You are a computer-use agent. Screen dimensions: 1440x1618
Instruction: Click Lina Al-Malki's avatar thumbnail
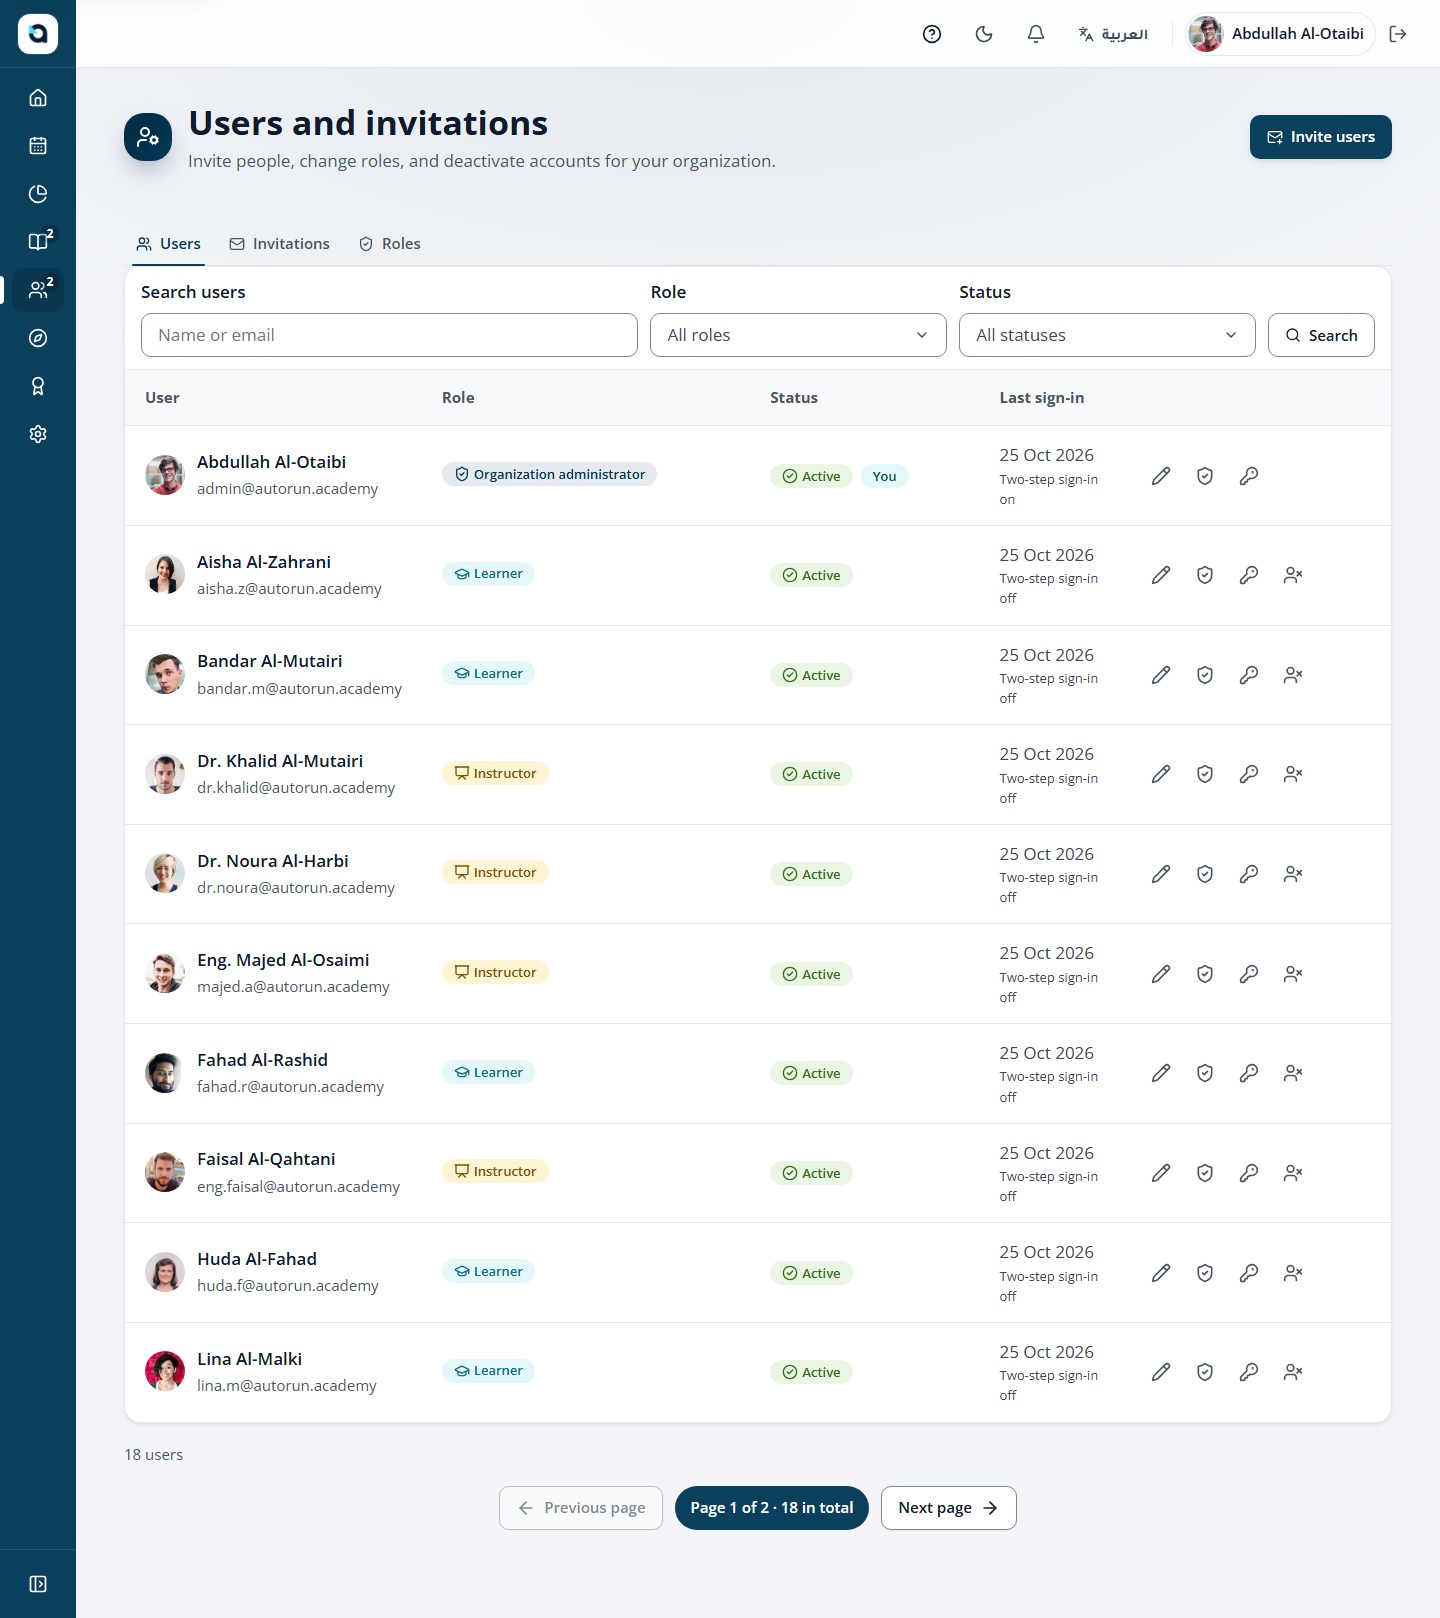pos(165,1372)
